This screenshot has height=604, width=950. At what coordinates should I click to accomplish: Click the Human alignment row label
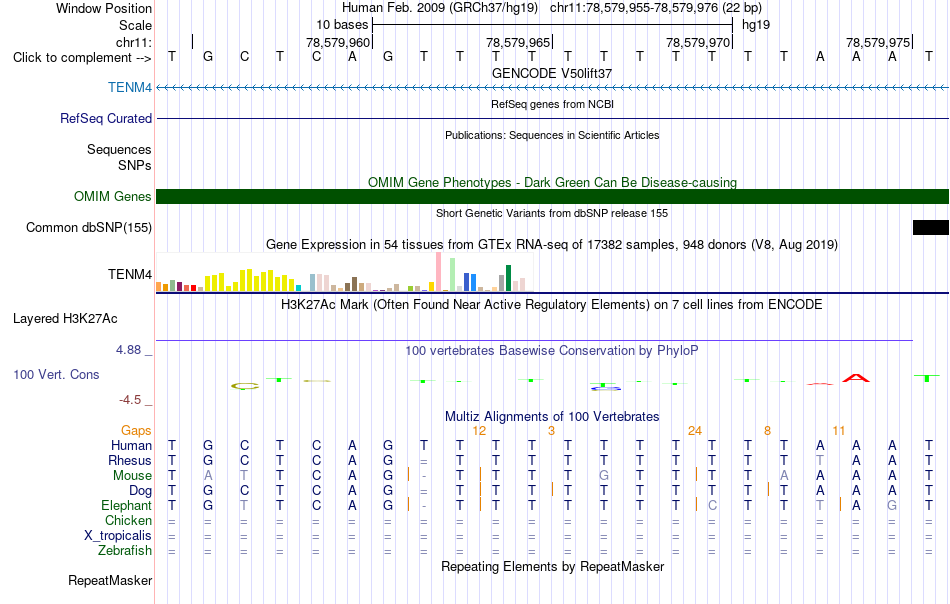click(x=131, y=445)
